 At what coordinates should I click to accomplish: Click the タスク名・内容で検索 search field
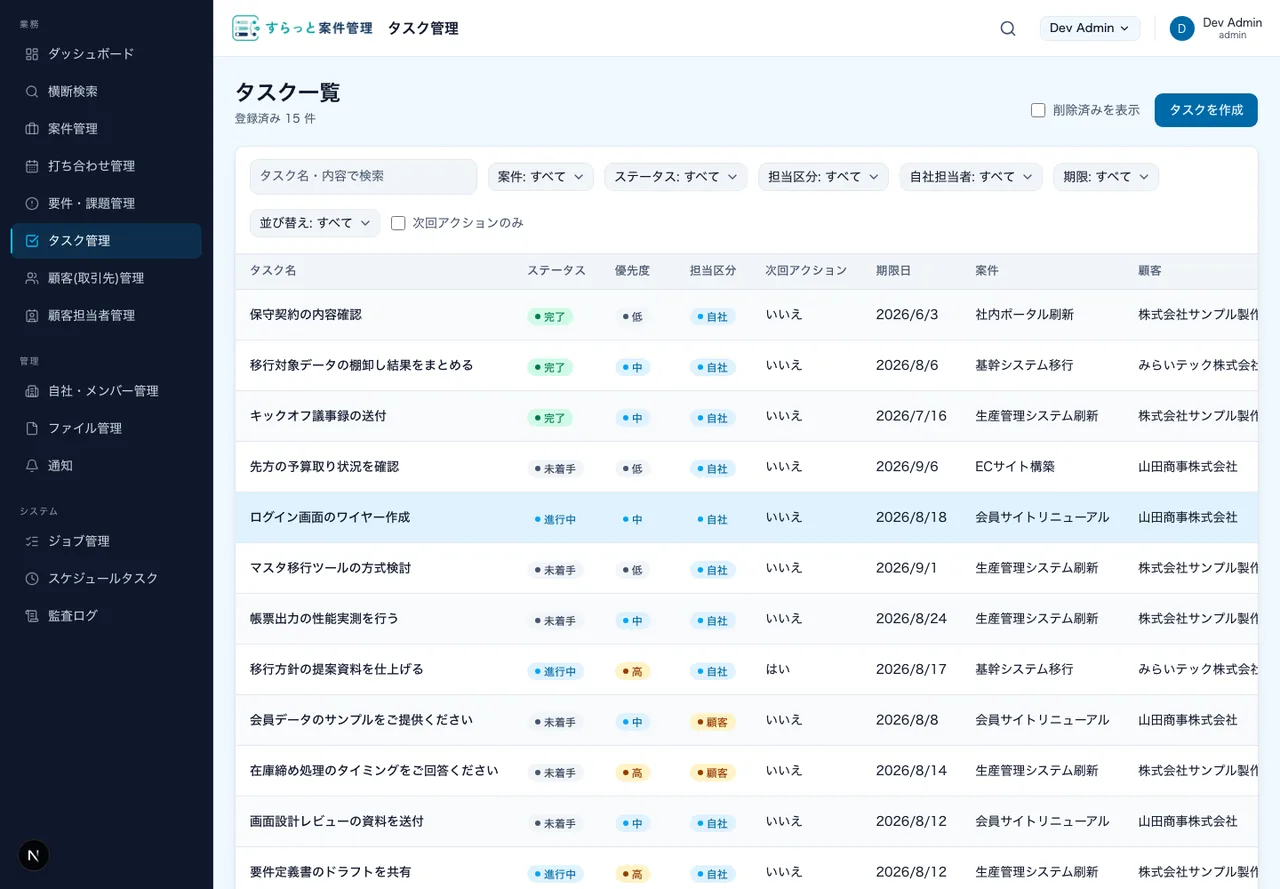pos(363,176)
